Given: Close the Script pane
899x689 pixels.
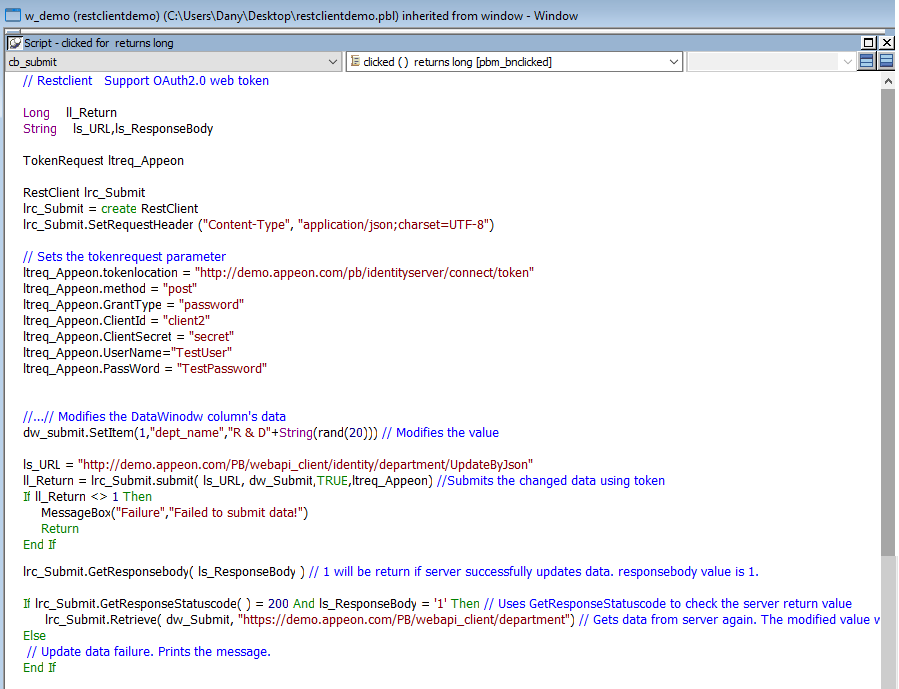Looking at the screenshot, I should click(887, 42).
